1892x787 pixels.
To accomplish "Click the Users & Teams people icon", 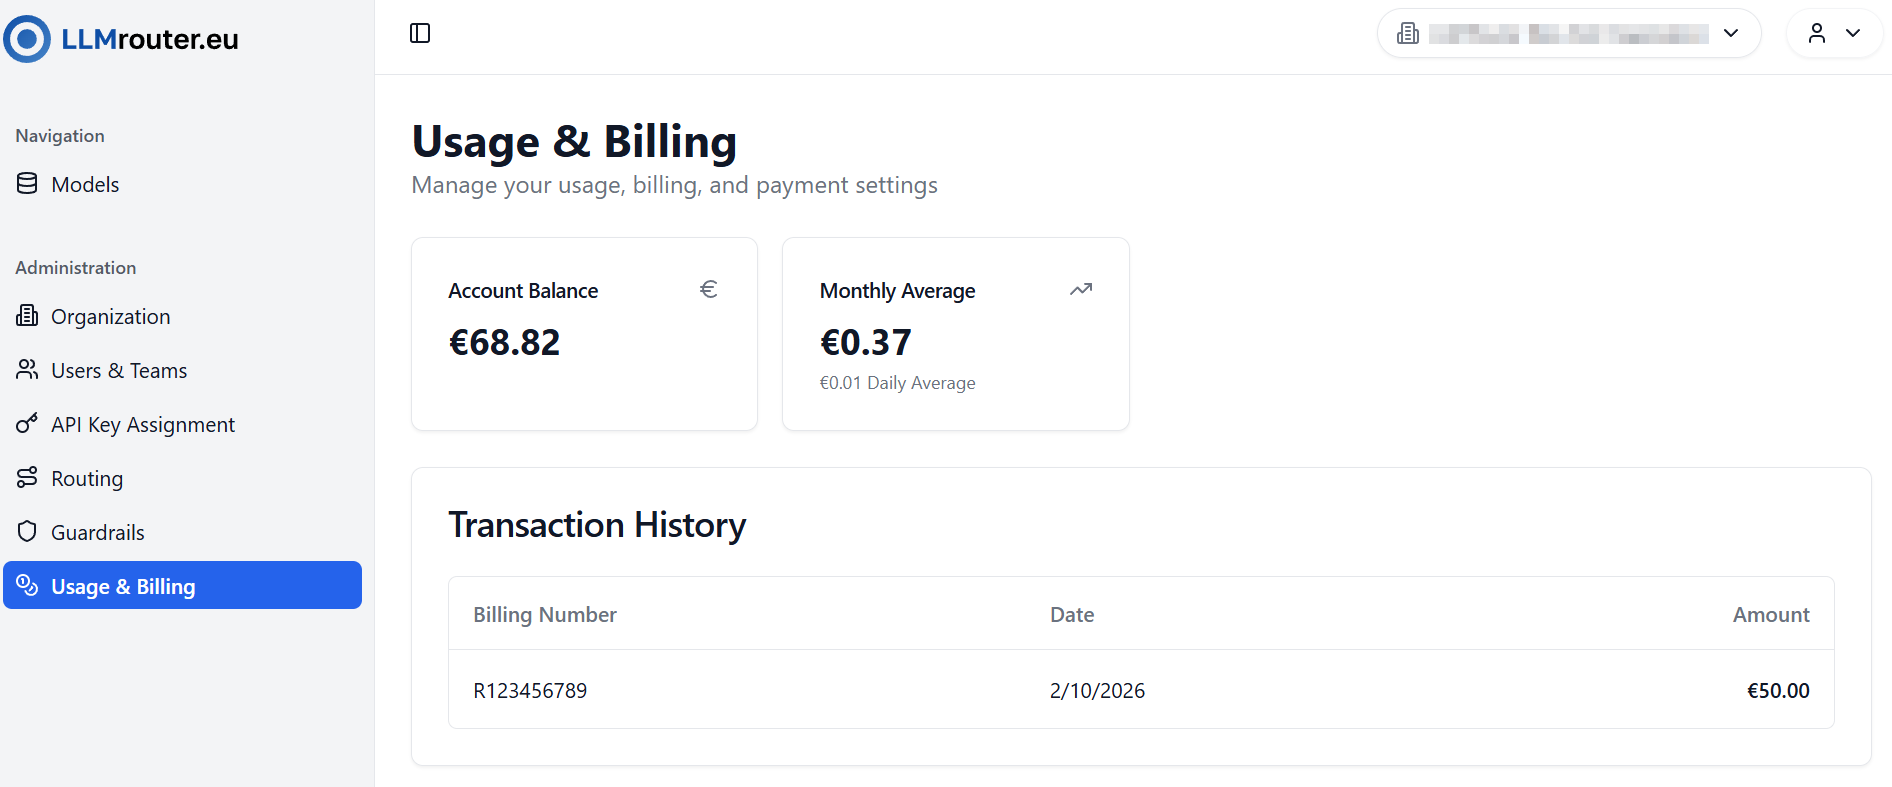I will tap(27, 370).
